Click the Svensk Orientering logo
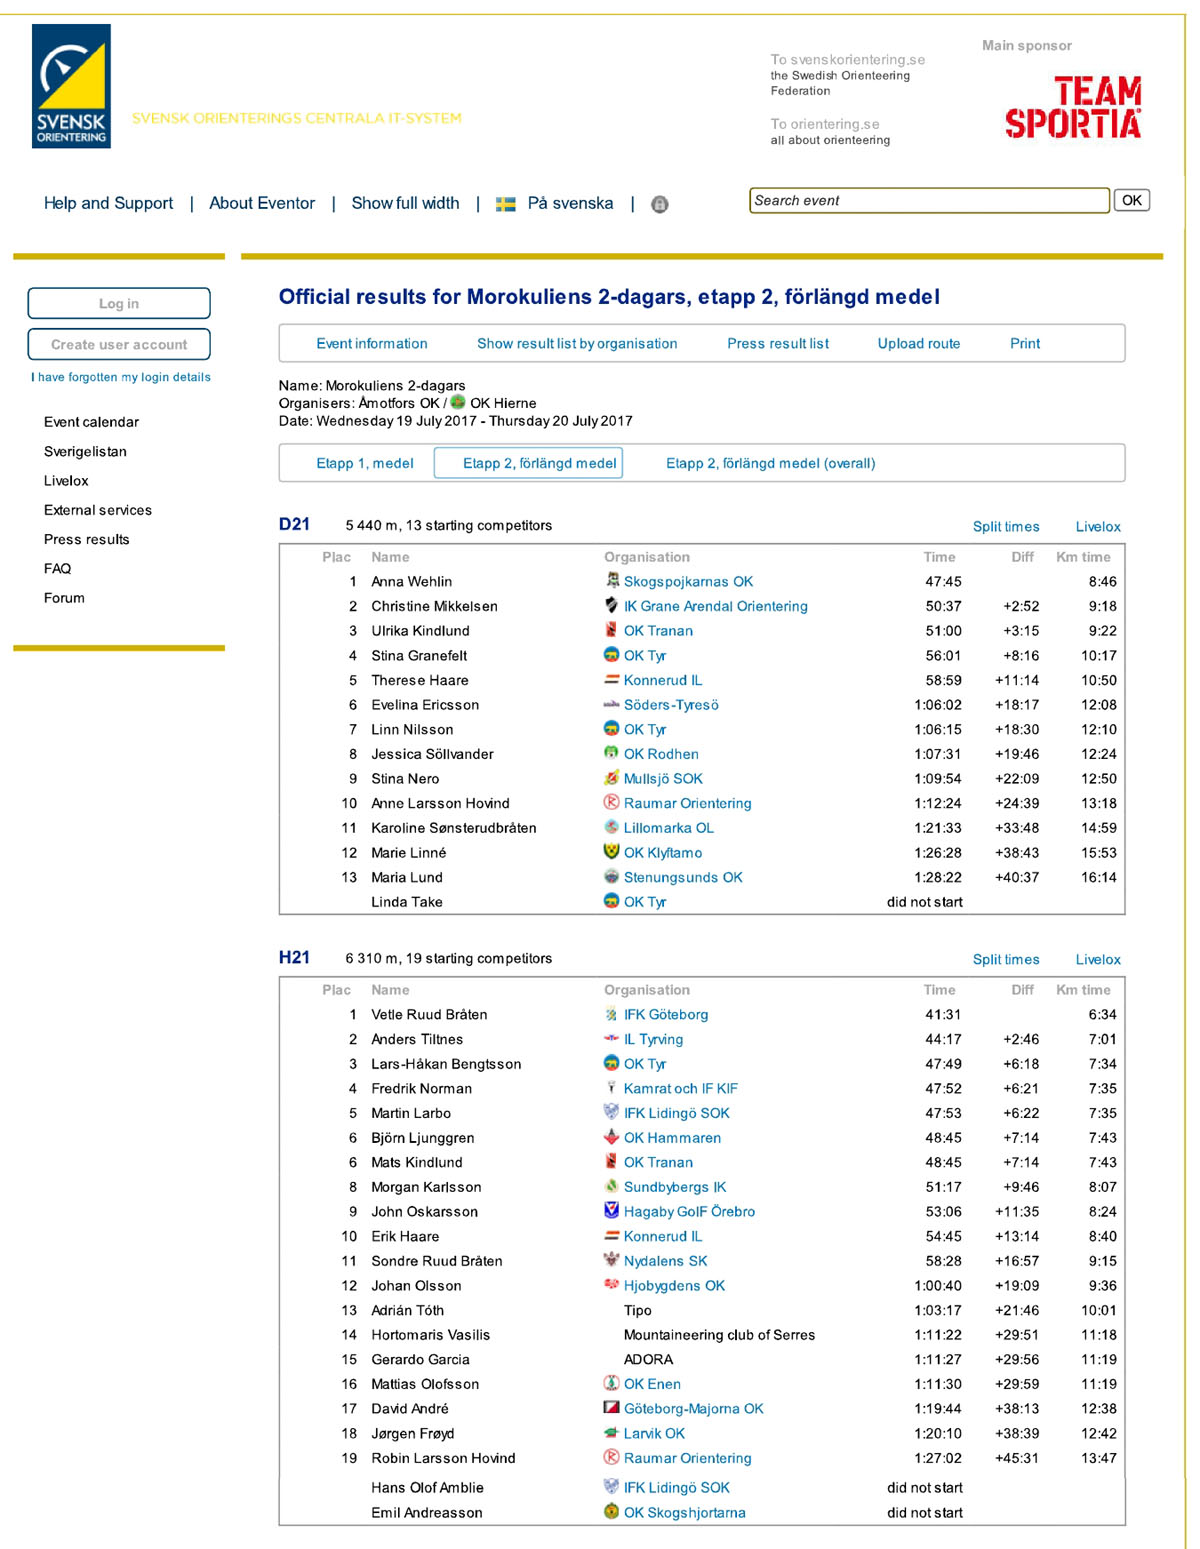 coord(71,86)
